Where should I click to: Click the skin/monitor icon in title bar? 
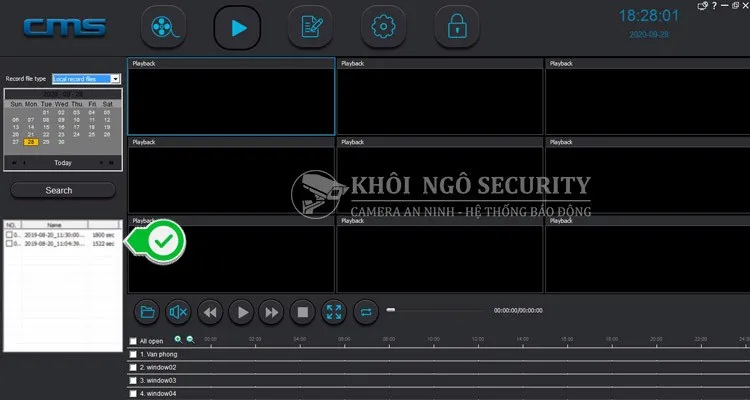(x=703, y=6)
